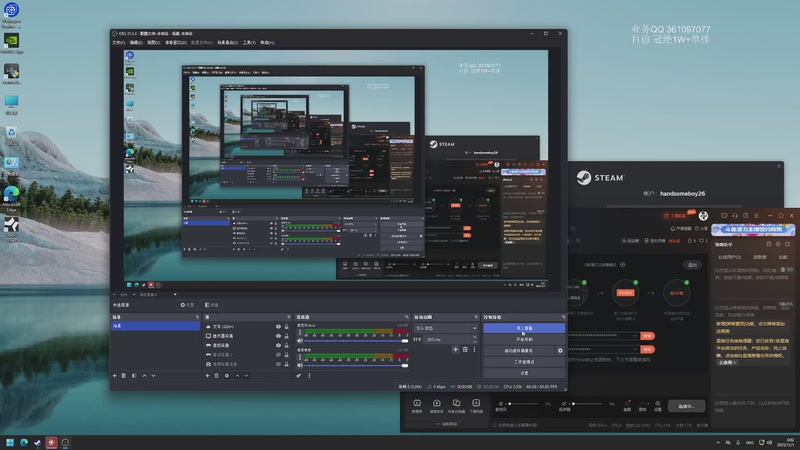The width and height of the screenshot is (800, 450).
Task: Open 帮助(H) menu in OBS
Action: [267, 43]
